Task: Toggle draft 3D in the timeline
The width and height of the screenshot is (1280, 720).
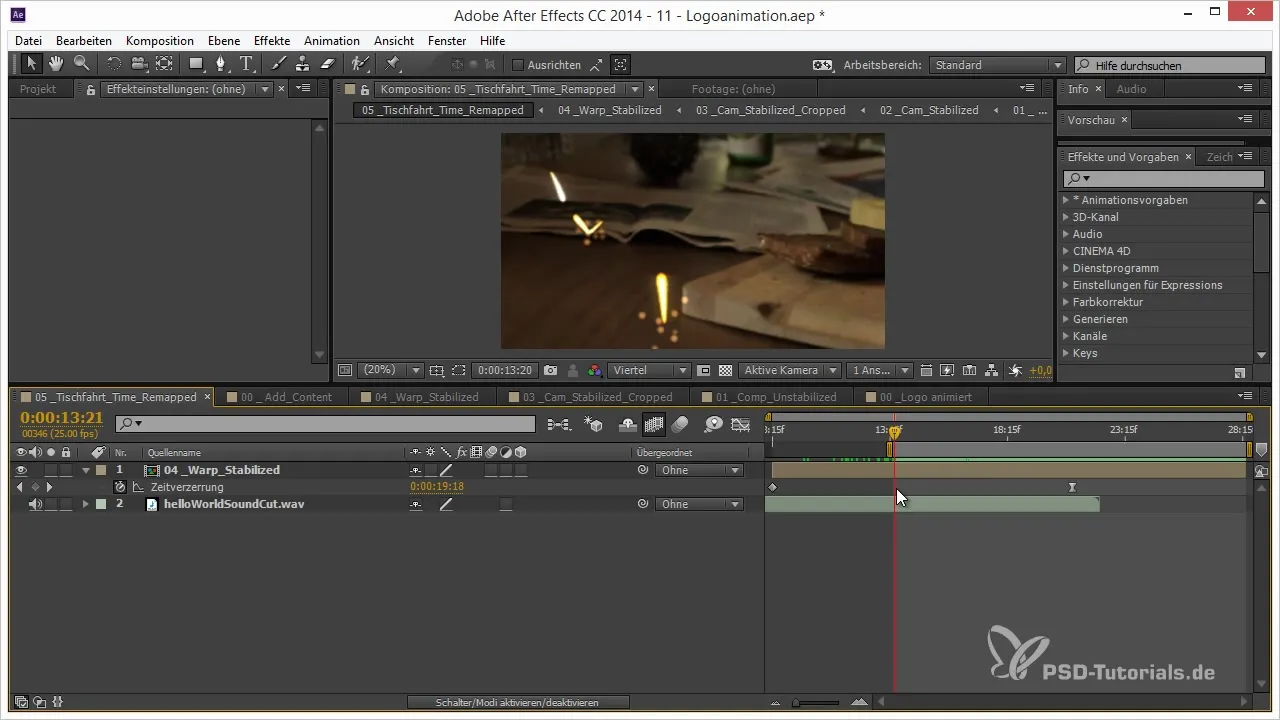Action: [593, 424]
